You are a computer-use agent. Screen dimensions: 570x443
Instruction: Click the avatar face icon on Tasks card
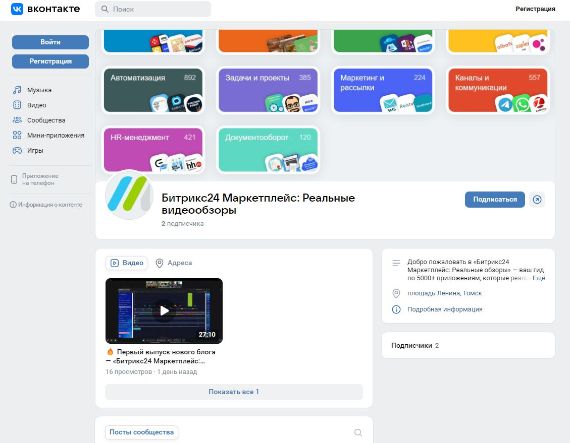tap(292, 104)
